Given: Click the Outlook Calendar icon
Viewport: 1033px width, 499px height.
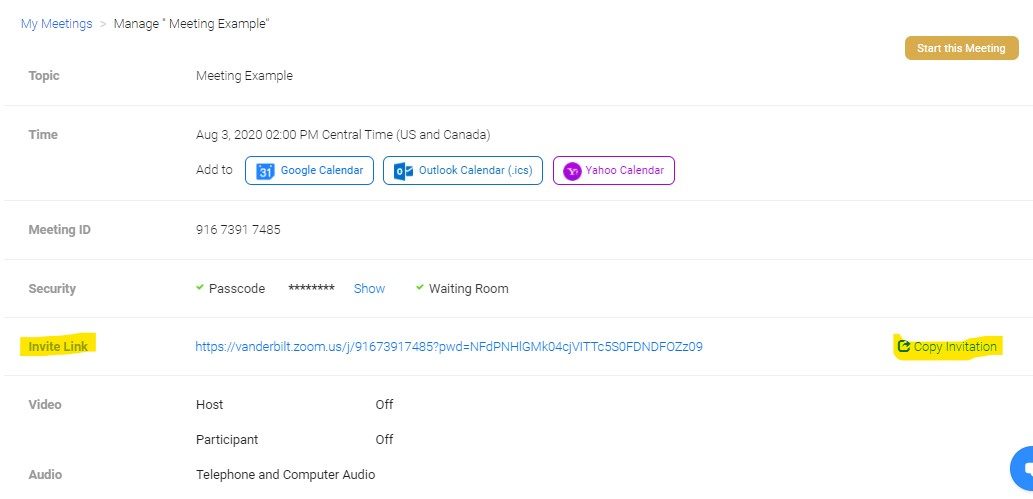Looking at the screenshot, I should [x=404, y=171].
